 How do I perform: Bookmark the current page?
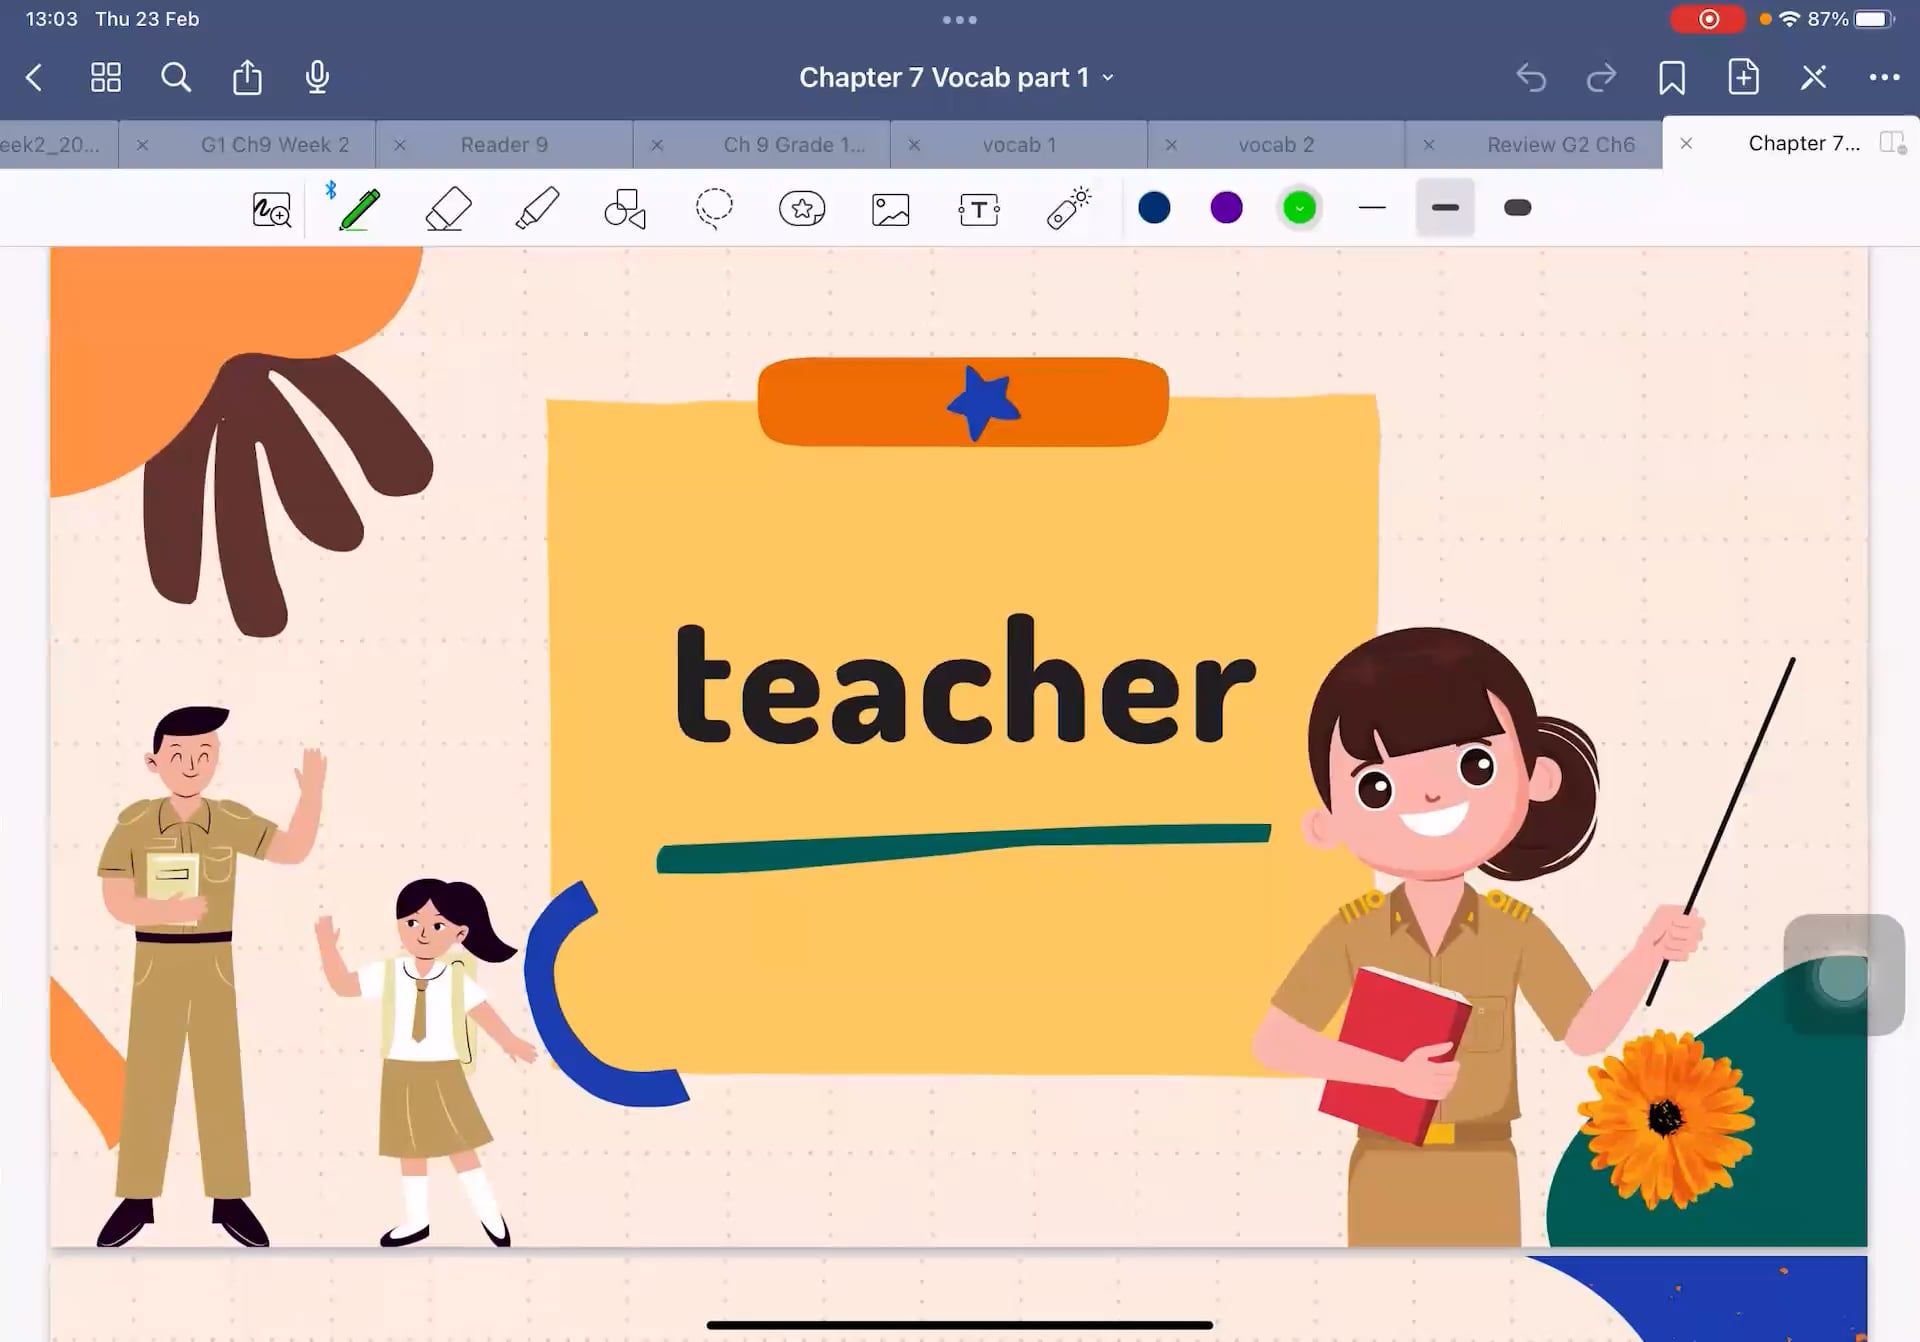click(x=1671, y=78)
